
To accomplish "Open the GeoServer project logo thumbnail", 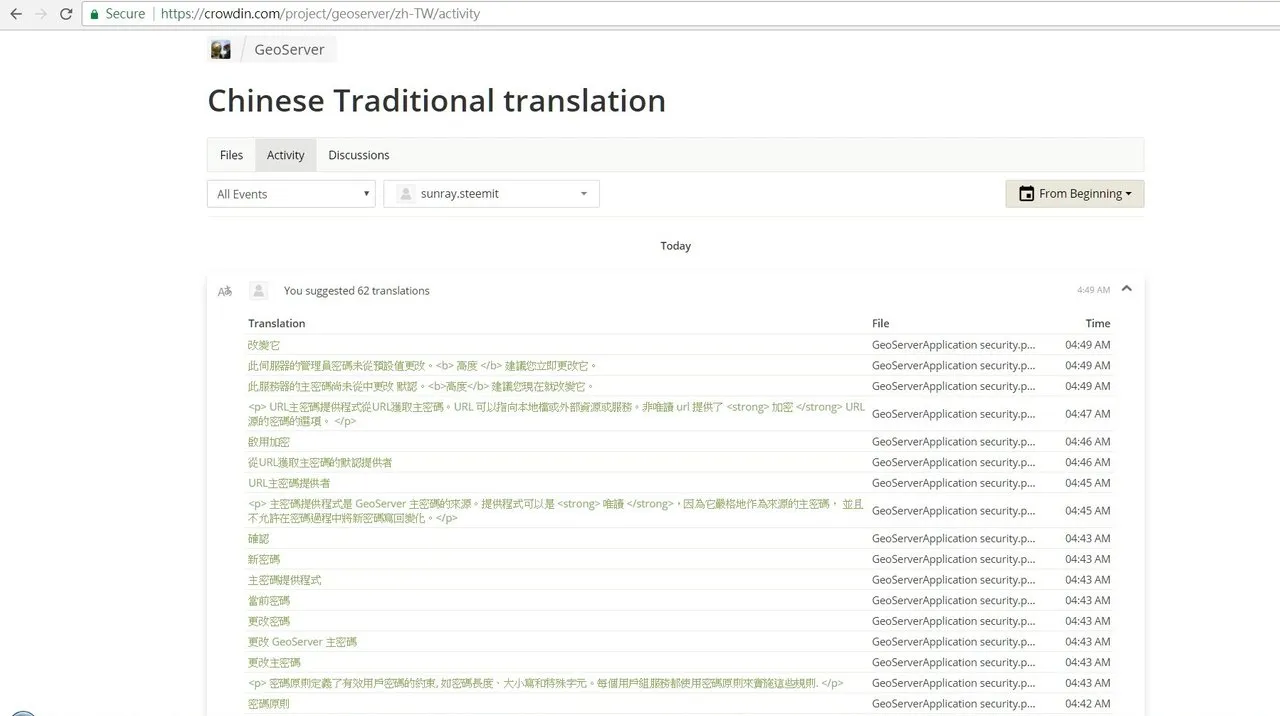I will tap(221, 49).
